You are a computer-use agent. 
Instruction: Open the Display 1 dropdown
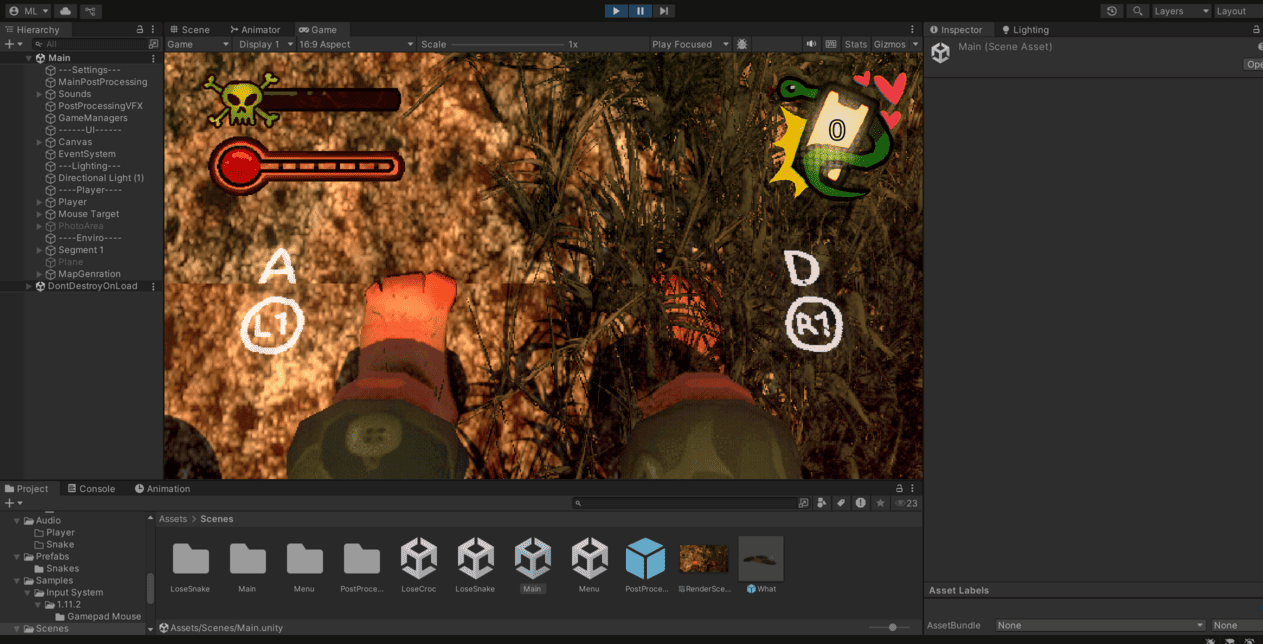click(265, 44)
